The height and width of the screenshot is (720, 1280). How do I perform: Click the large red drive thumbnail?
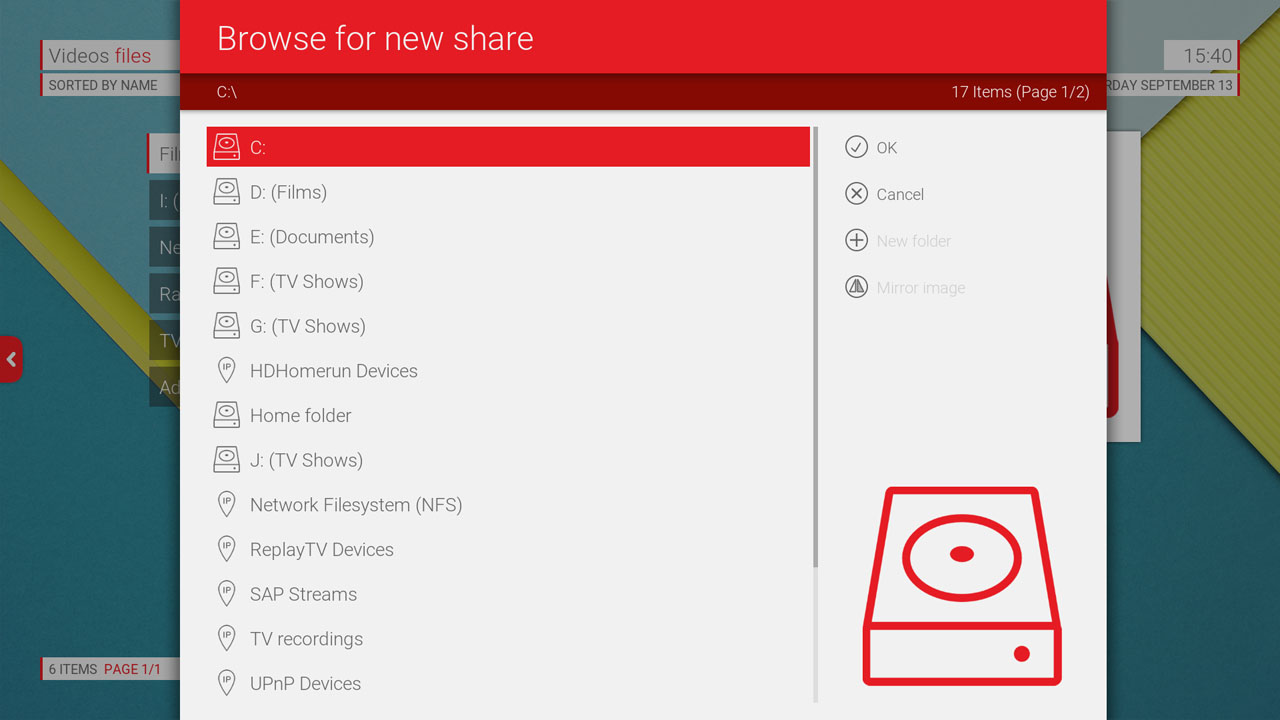click(x=961, y=586)
